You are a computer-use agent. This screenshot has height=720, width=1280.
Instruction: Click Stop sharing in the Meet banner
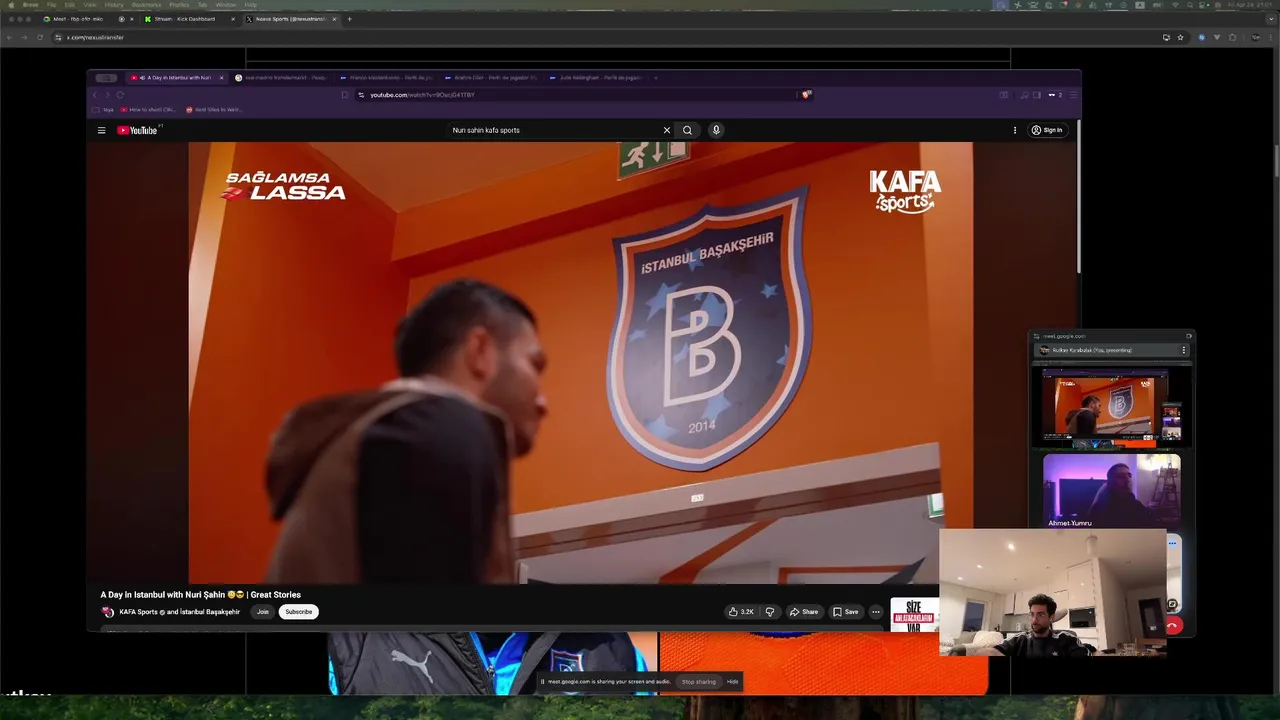click(x=699, y=682)
